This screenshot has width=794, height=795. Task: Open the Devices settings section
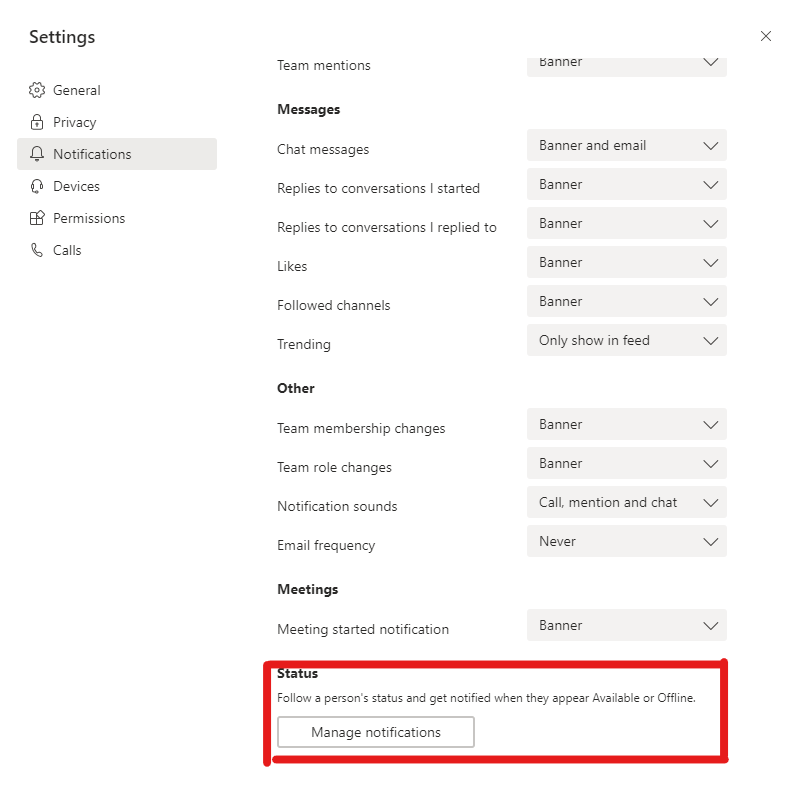tap(76, 186)
